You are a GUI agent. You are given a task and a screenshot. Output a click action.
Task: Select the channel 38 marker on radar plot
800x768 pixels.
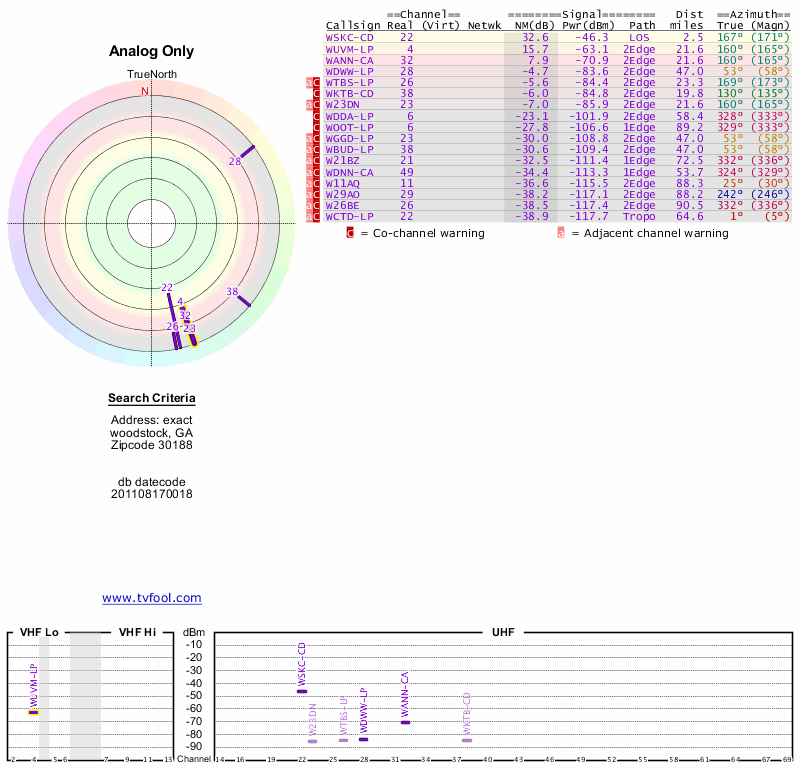[245, 299]
